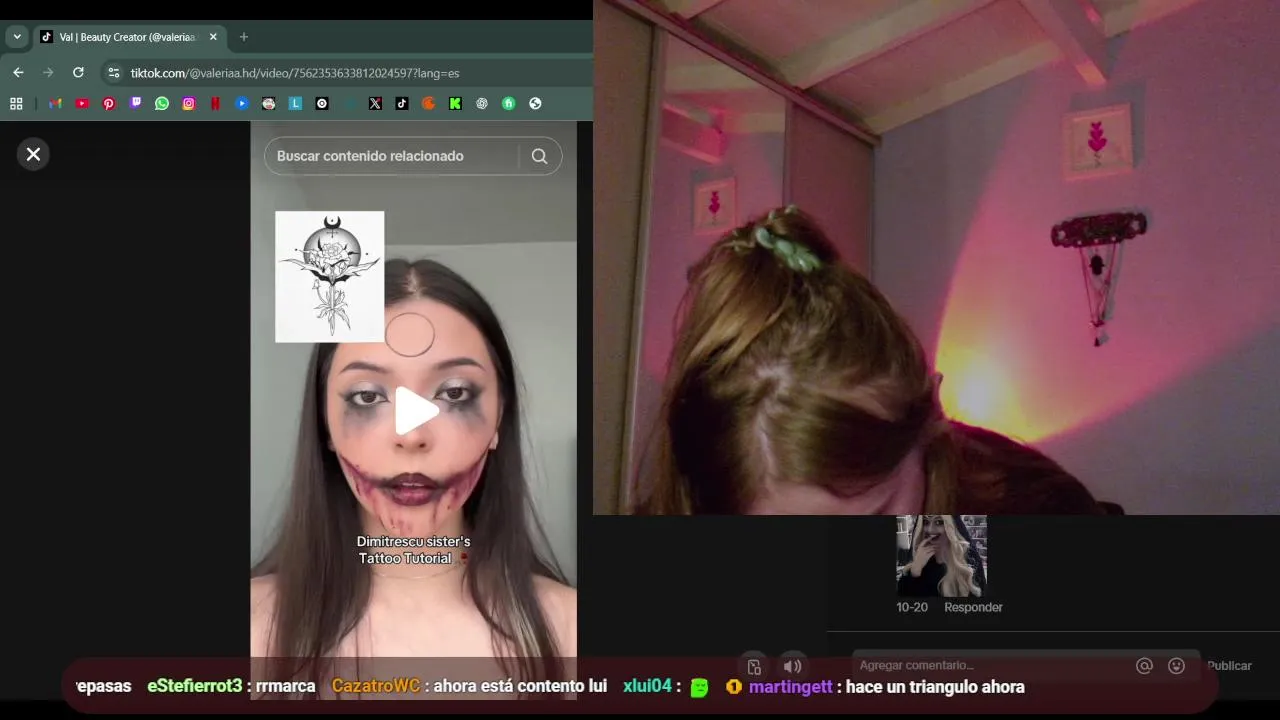Click chat username 'CazatroWC'
Image resolution: width=1280 pixels, height=720 pixels.
[376, 686]
